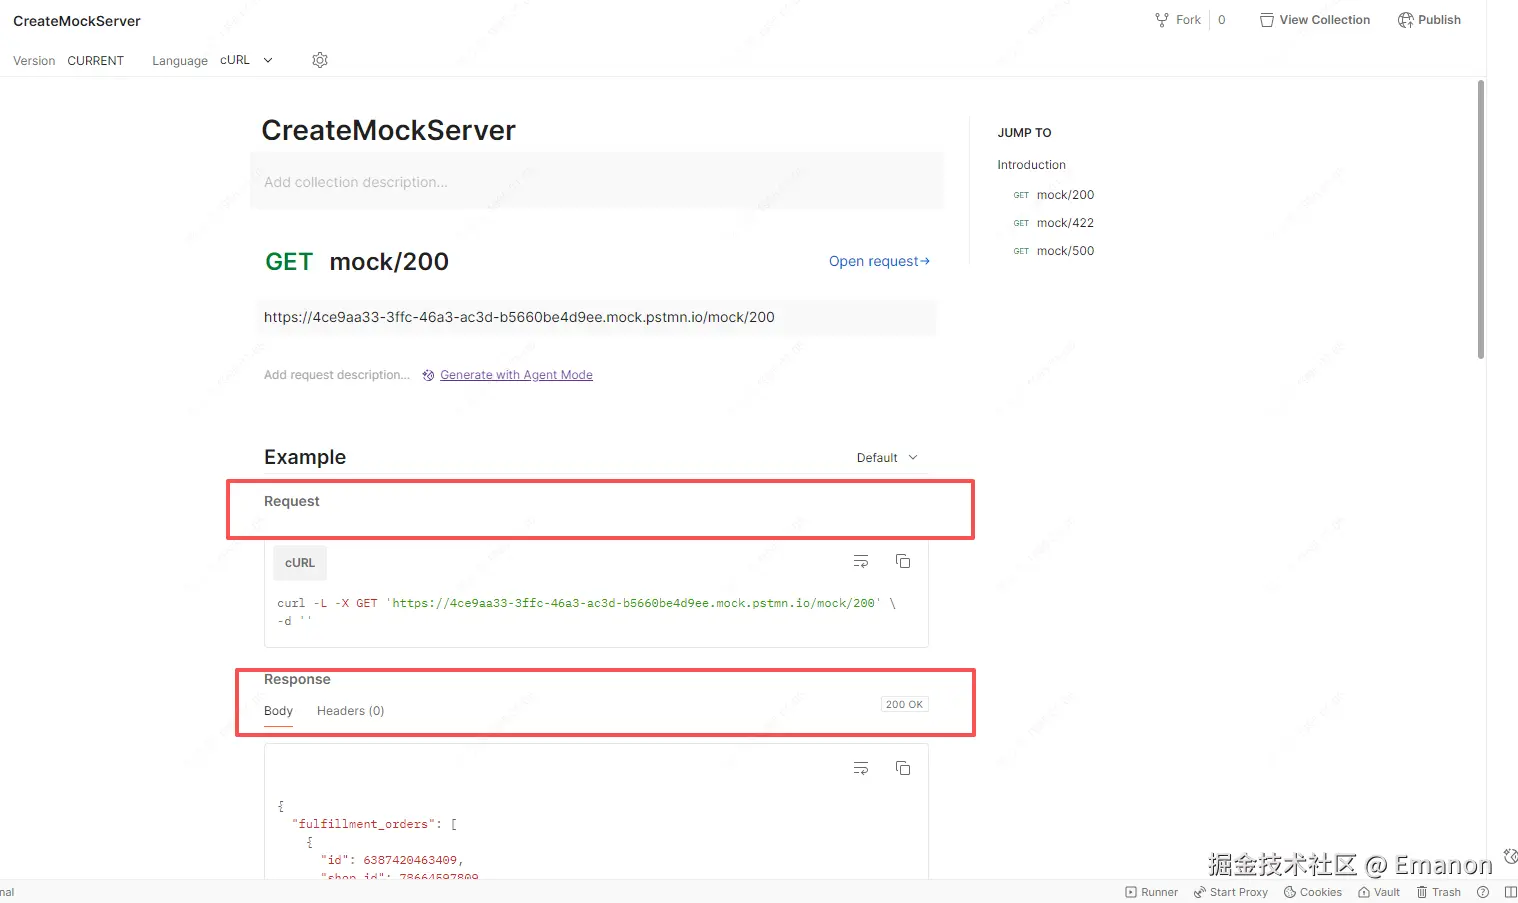Click the id value 6387420463409 in JSON
The height and width of the screenshot is (903, 1518).
click(410, 860)
